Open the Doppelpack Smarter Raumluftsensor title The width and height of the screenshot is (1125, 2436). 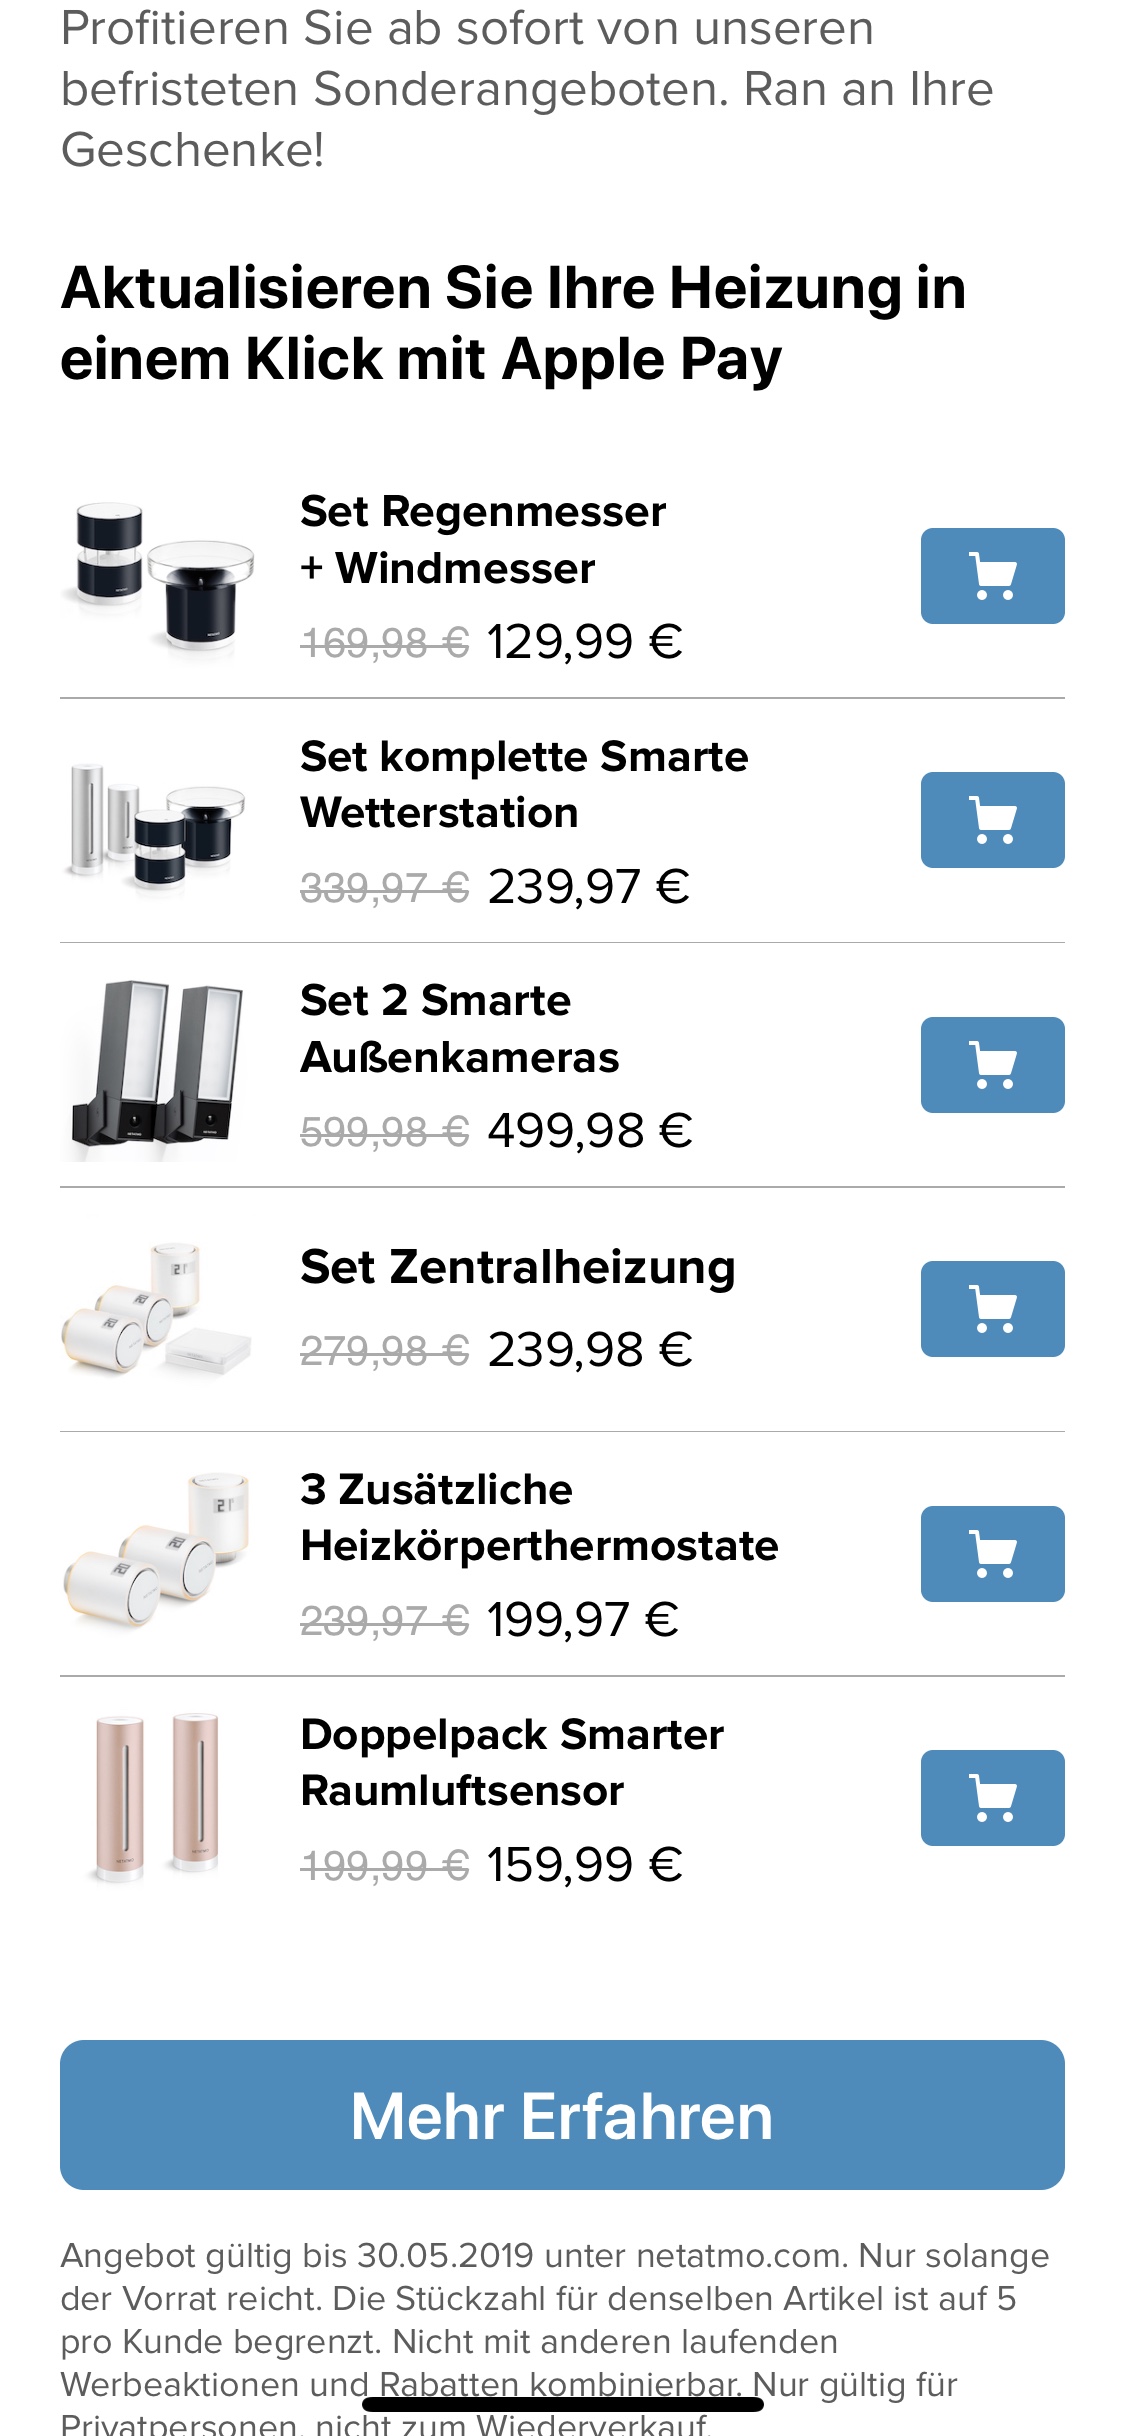pos(511,1762)
